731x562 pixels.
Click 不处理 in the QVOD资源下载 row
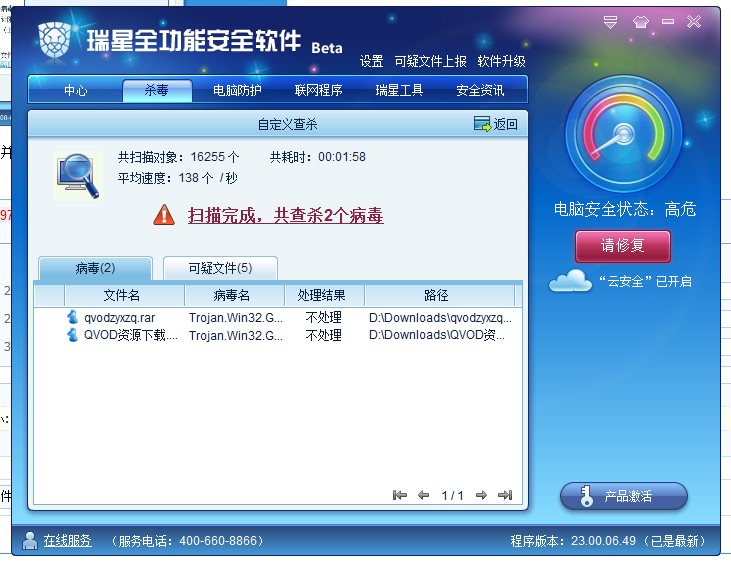click(x=324, y=335)
